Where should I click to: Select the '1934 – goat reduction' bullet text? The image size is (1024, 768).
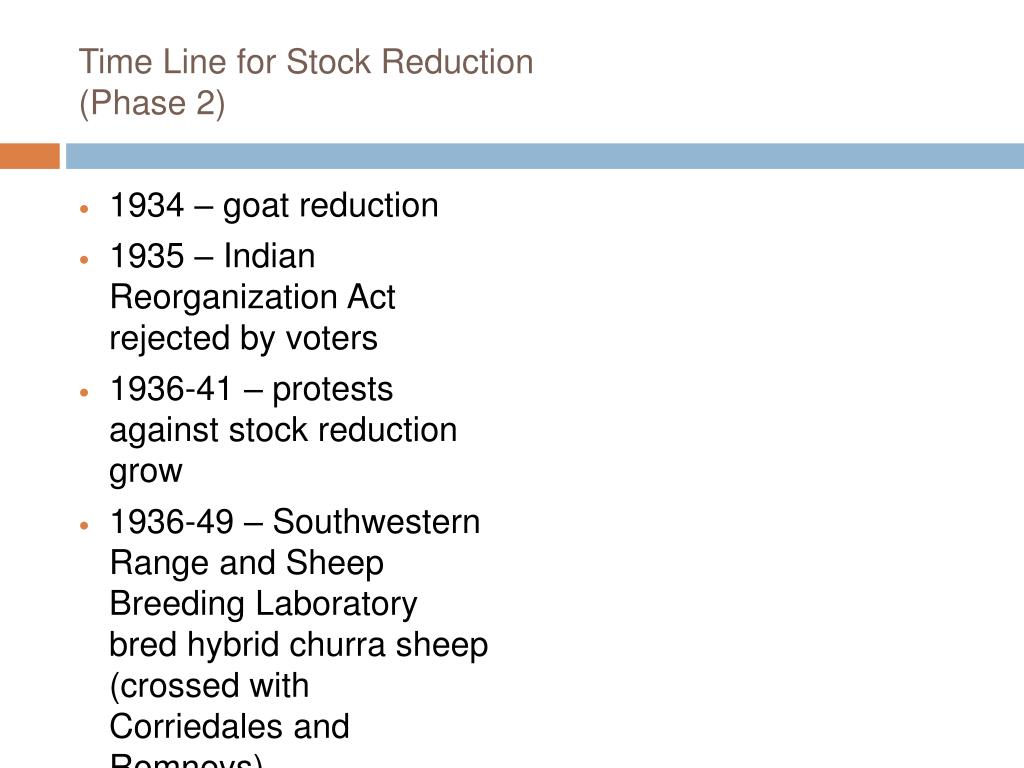[274, 206]
